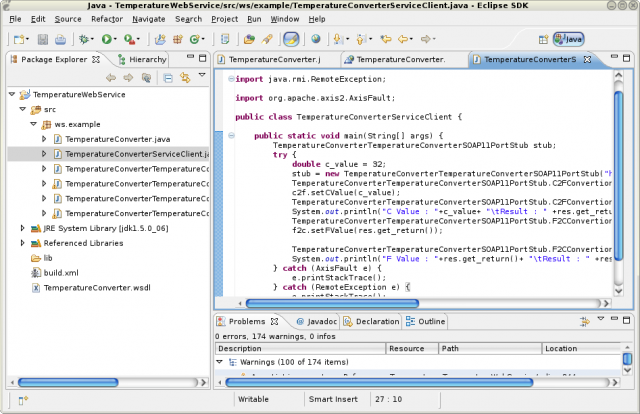Click the Package Explorer horizontal scrollbar thumb

(68, 383)
